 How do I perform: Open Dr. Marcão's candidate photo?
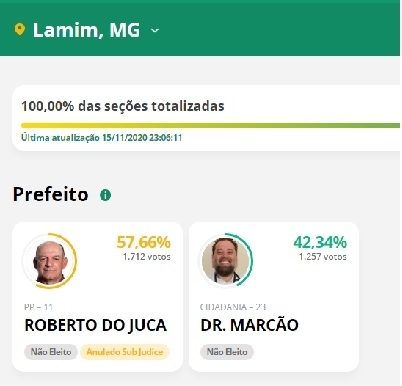pos(226,260)
